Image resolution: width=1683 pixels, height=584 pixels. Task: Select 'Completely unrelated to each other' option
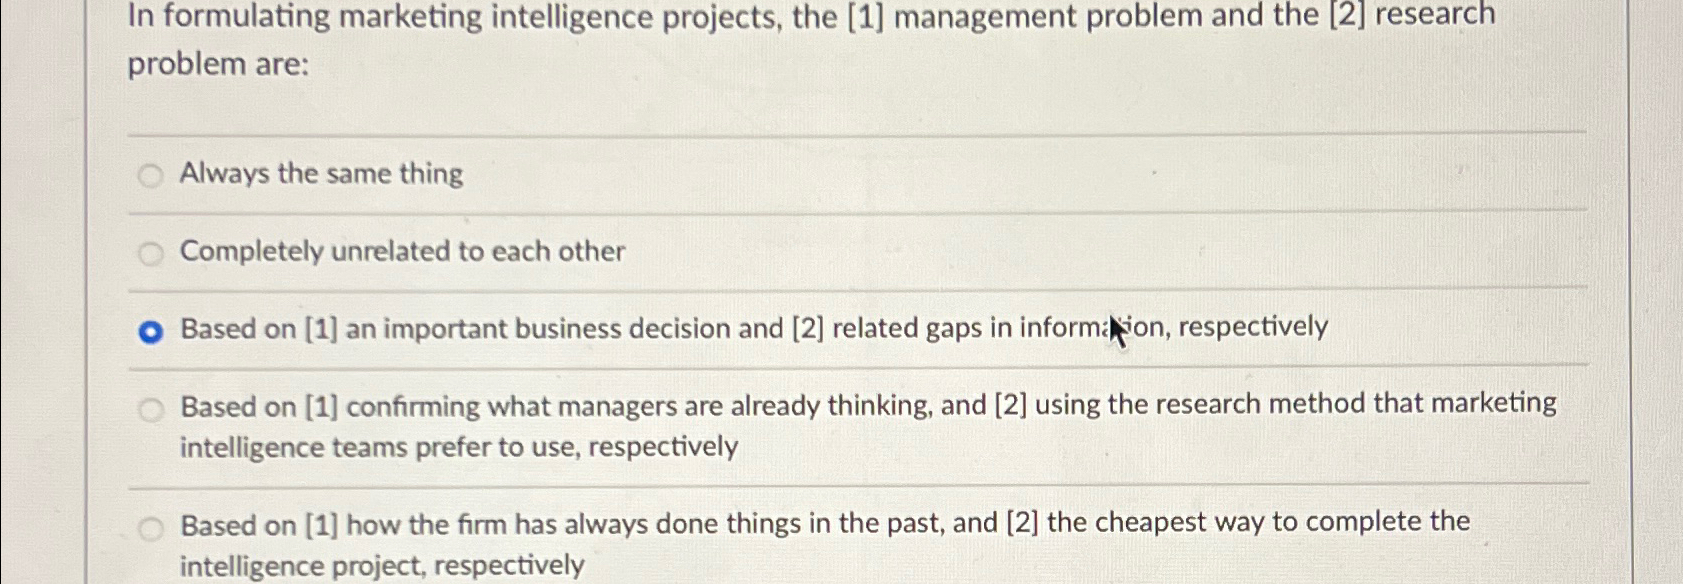coord(150,254)
